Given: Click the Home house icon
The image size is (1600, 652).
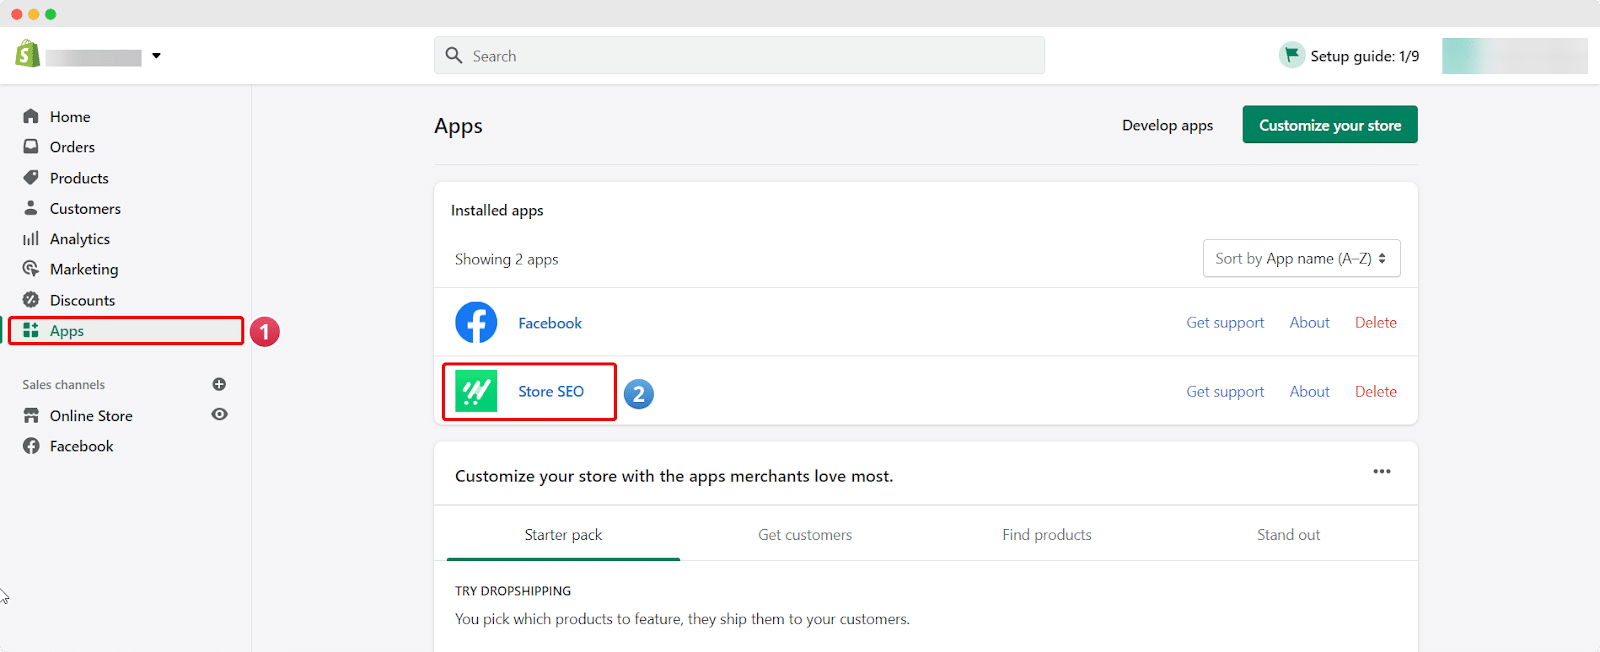Looking at the screenshot, I should click(x=31, y=116).
